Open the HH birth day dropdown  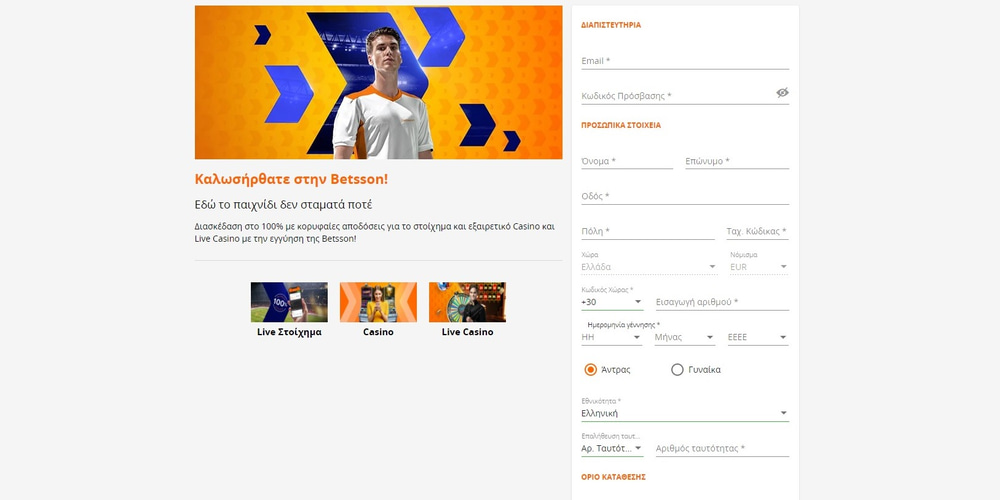pyautogui.click(x=611, y=337)
